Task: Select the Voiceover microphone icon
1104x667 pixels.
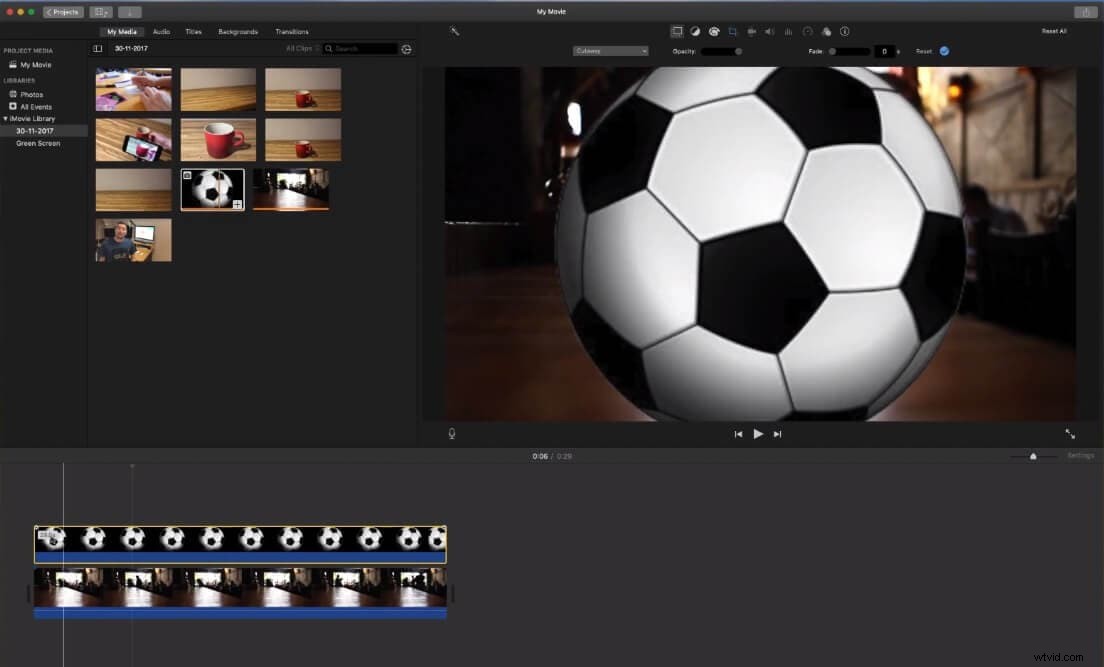Action: pyautogui.click(x=451, y=433)
